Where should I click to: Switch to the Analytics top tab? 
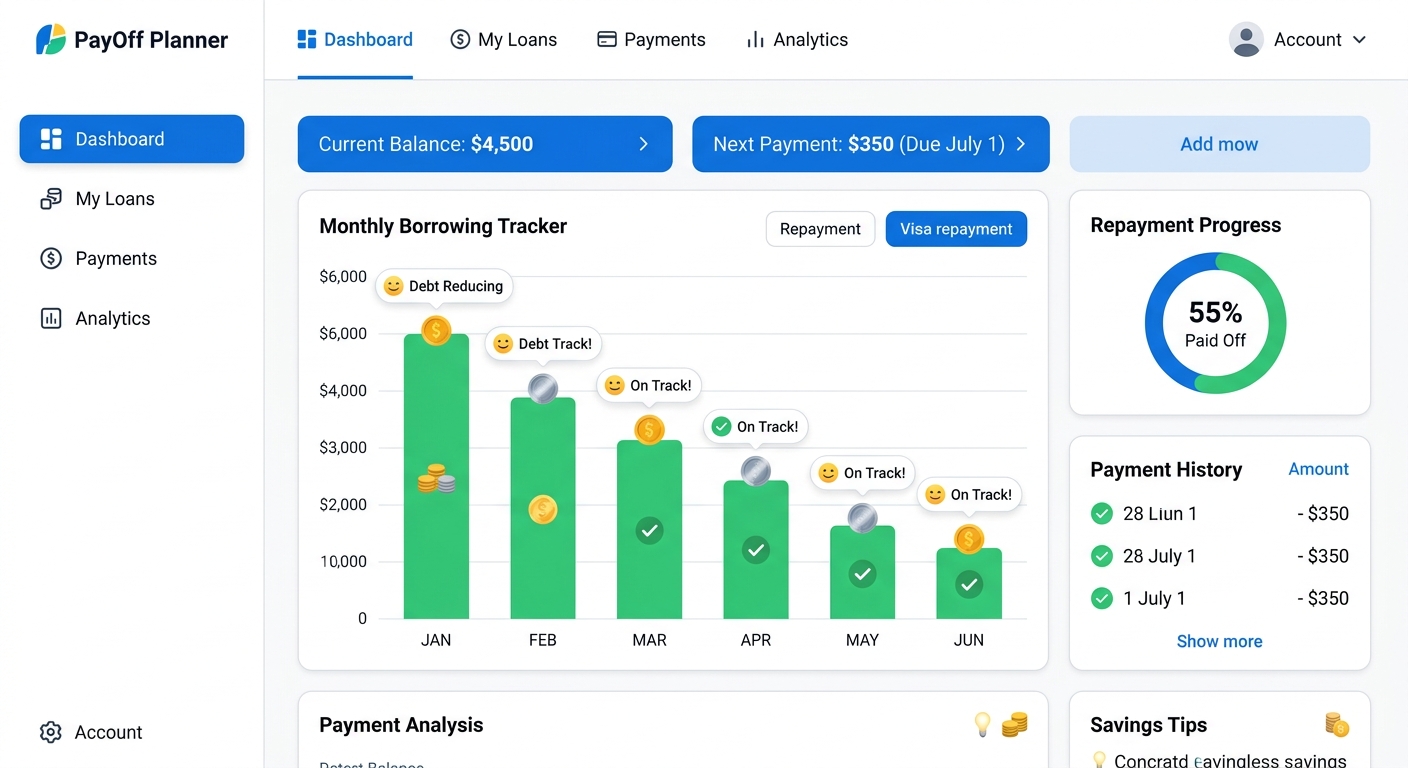797,40
